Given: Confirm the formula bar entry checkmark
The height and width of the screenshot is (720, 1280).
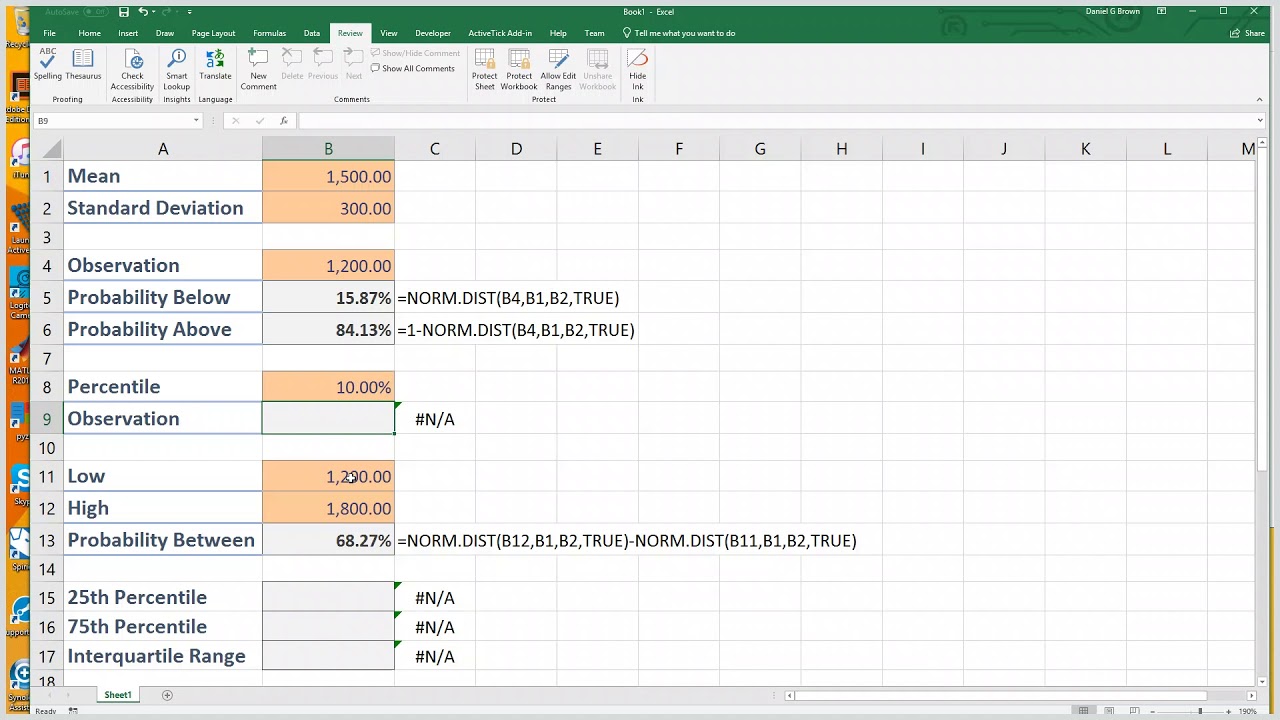Looking at the screenshot, I should click(x=260, y=121).
